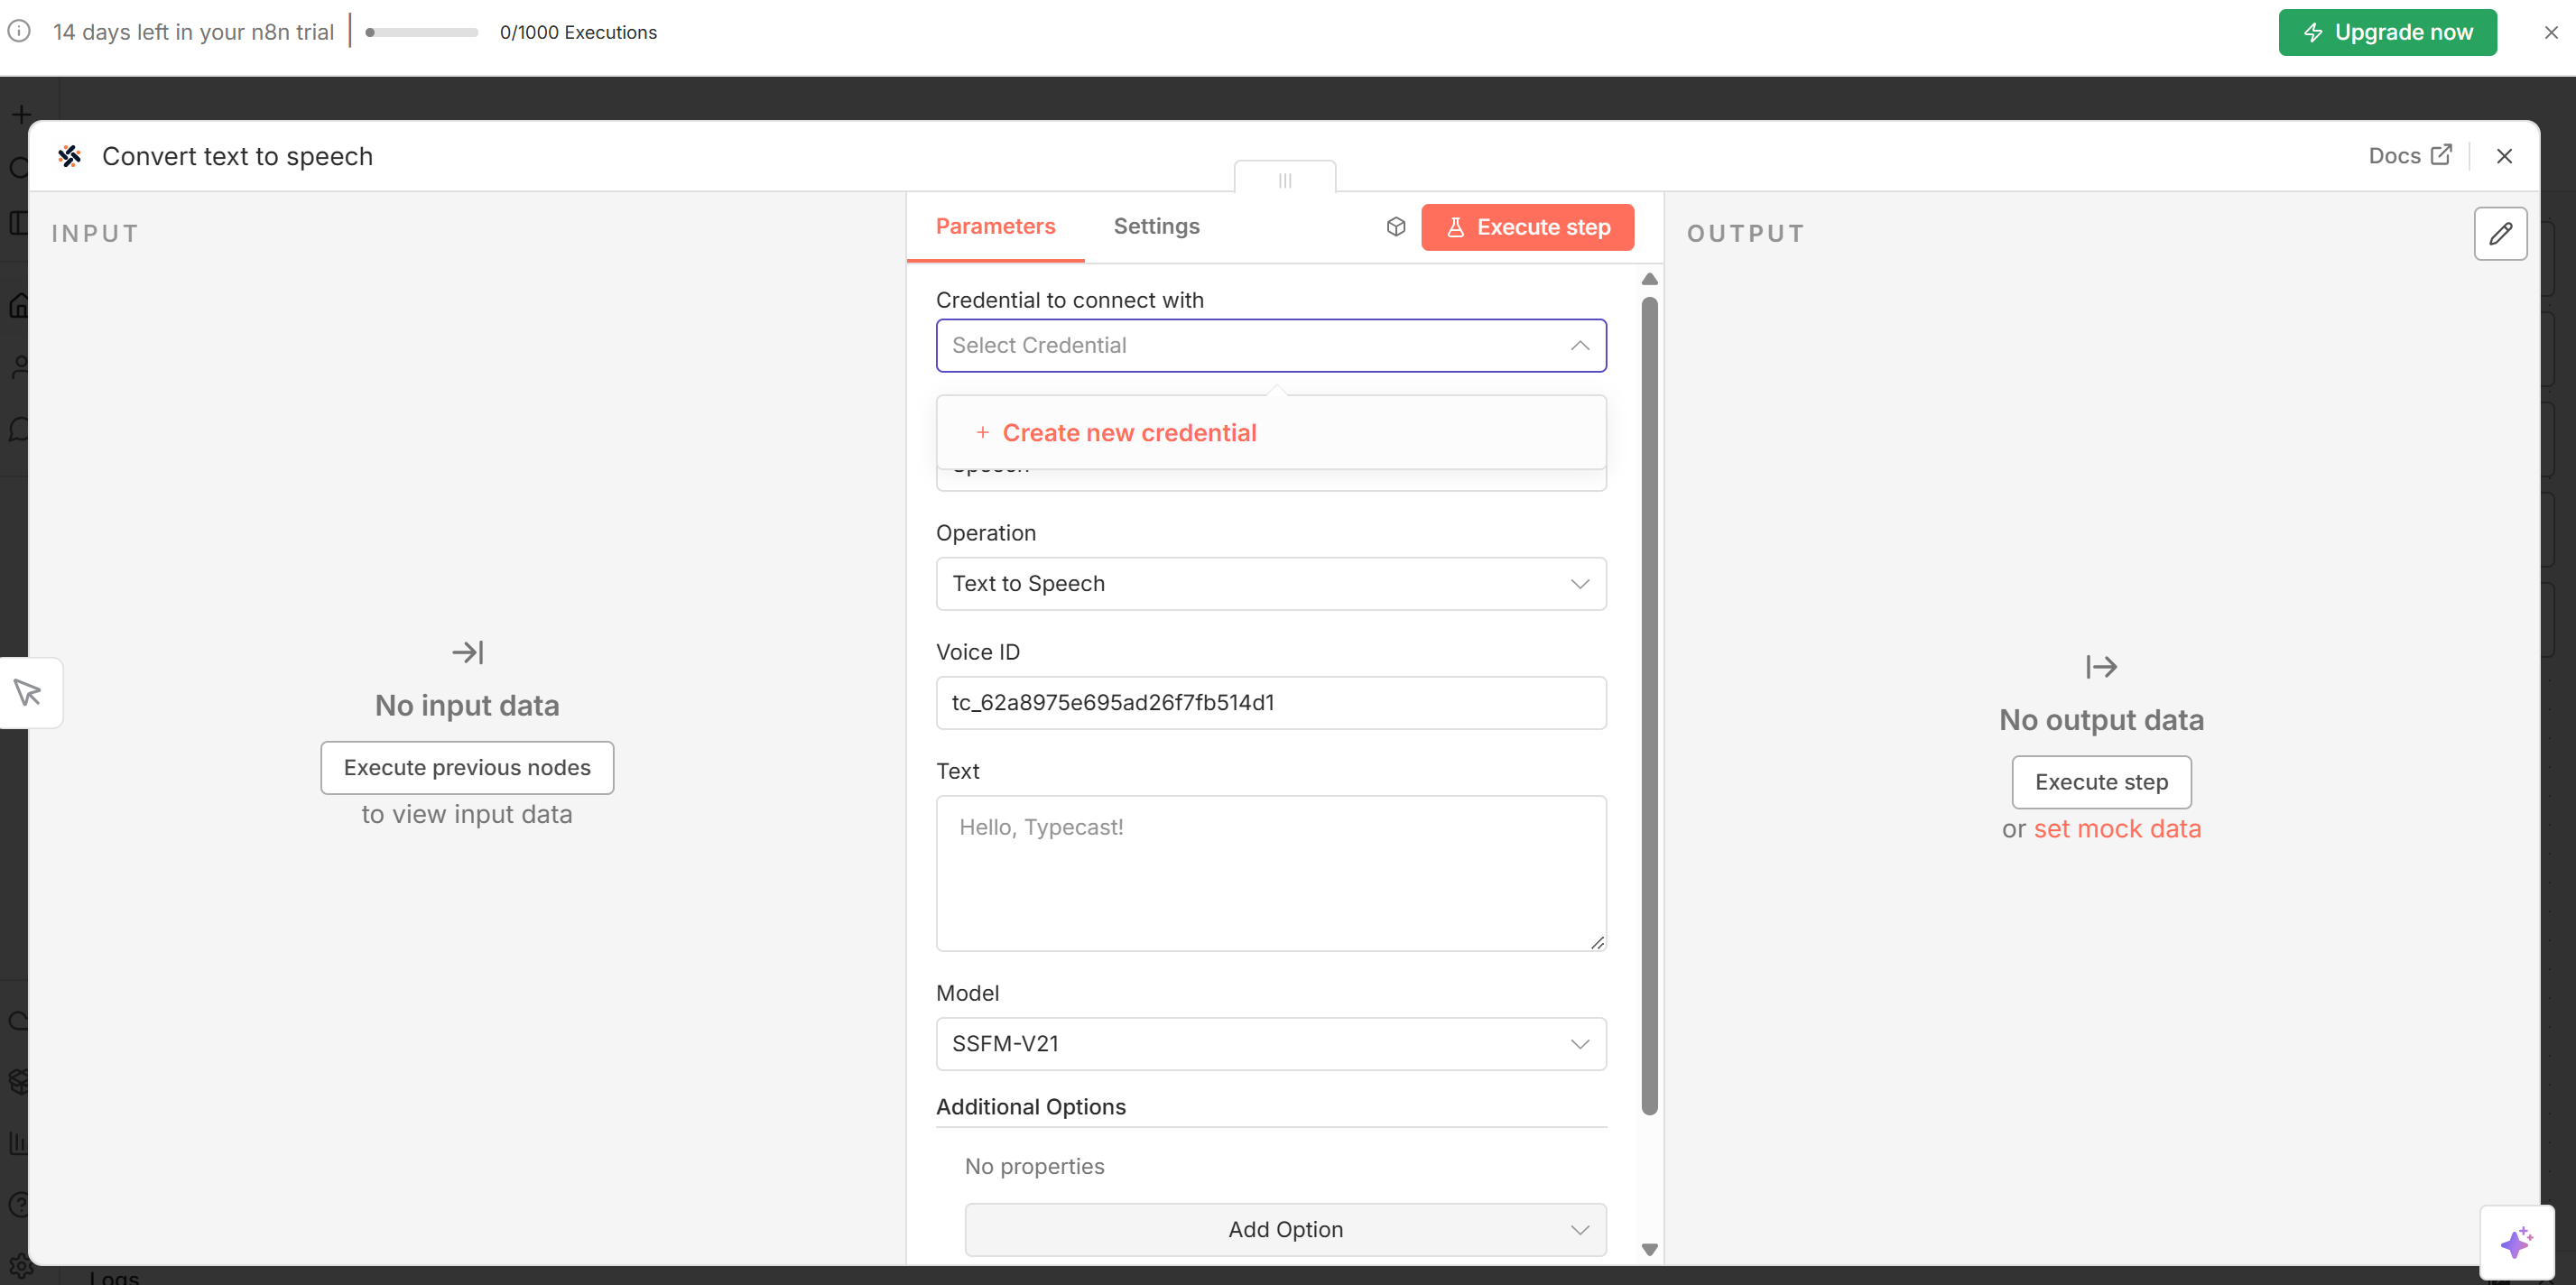2576x1285 pixels.
Task: Click set mock data link in OUTPUT panel
Action: (x=2117, y=828)
